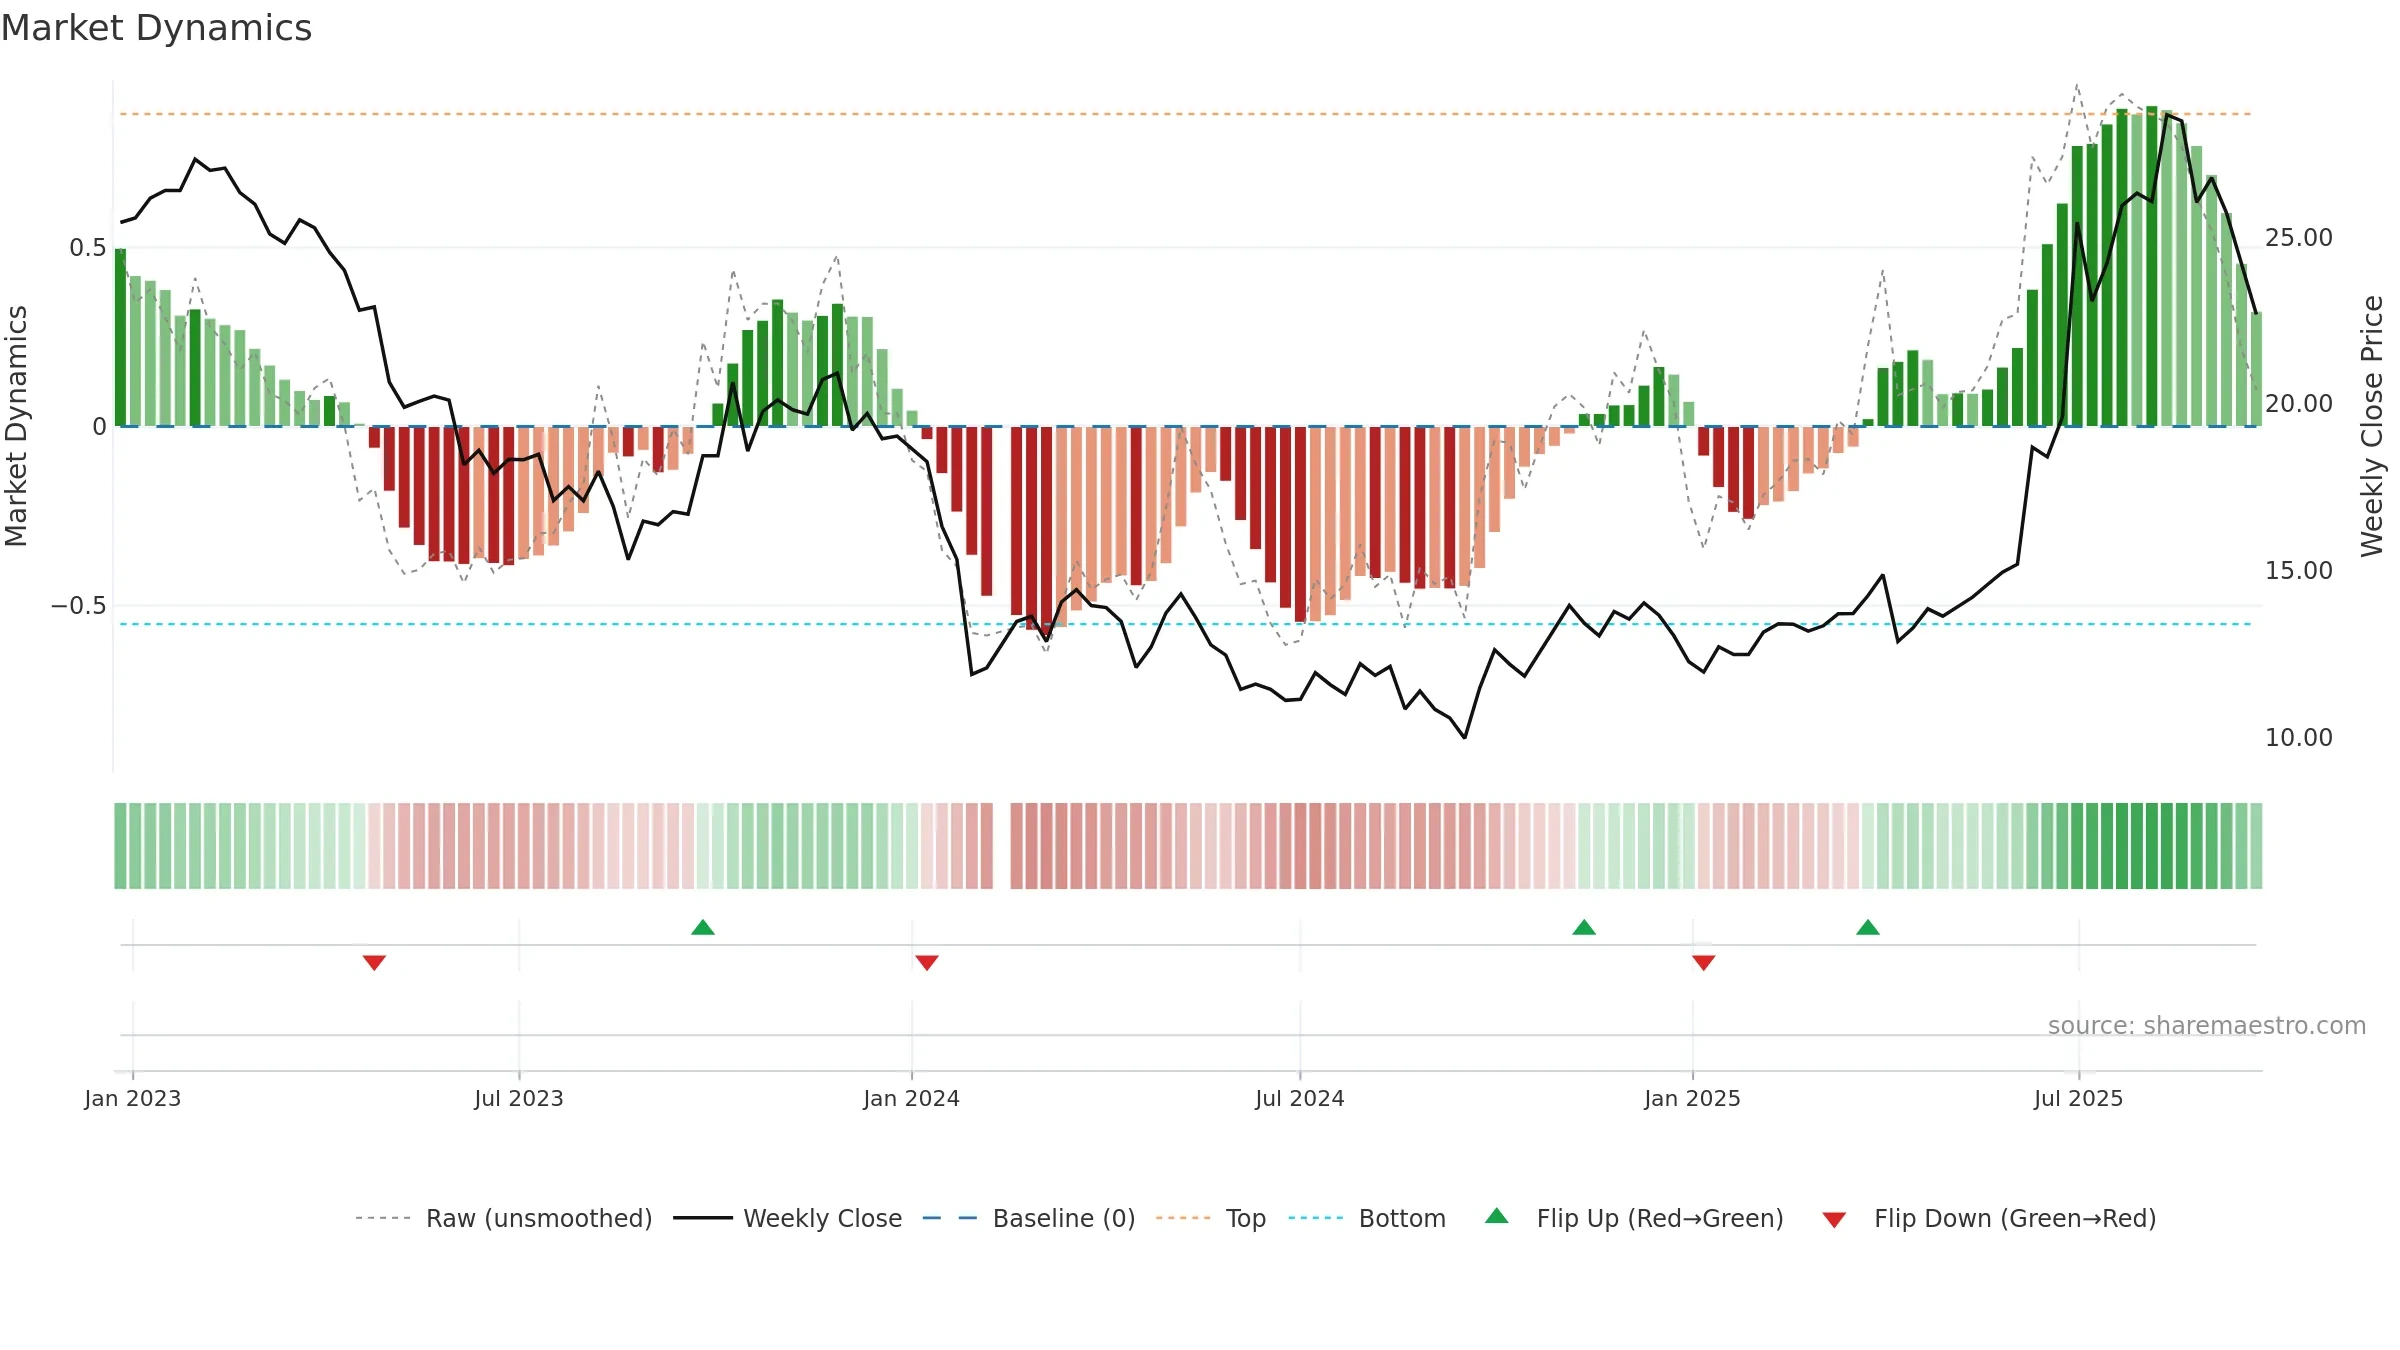Select the red flip-down marker near Apr 2023
This screenshot has height=1350, width=2400.
[x=374, y=962]
